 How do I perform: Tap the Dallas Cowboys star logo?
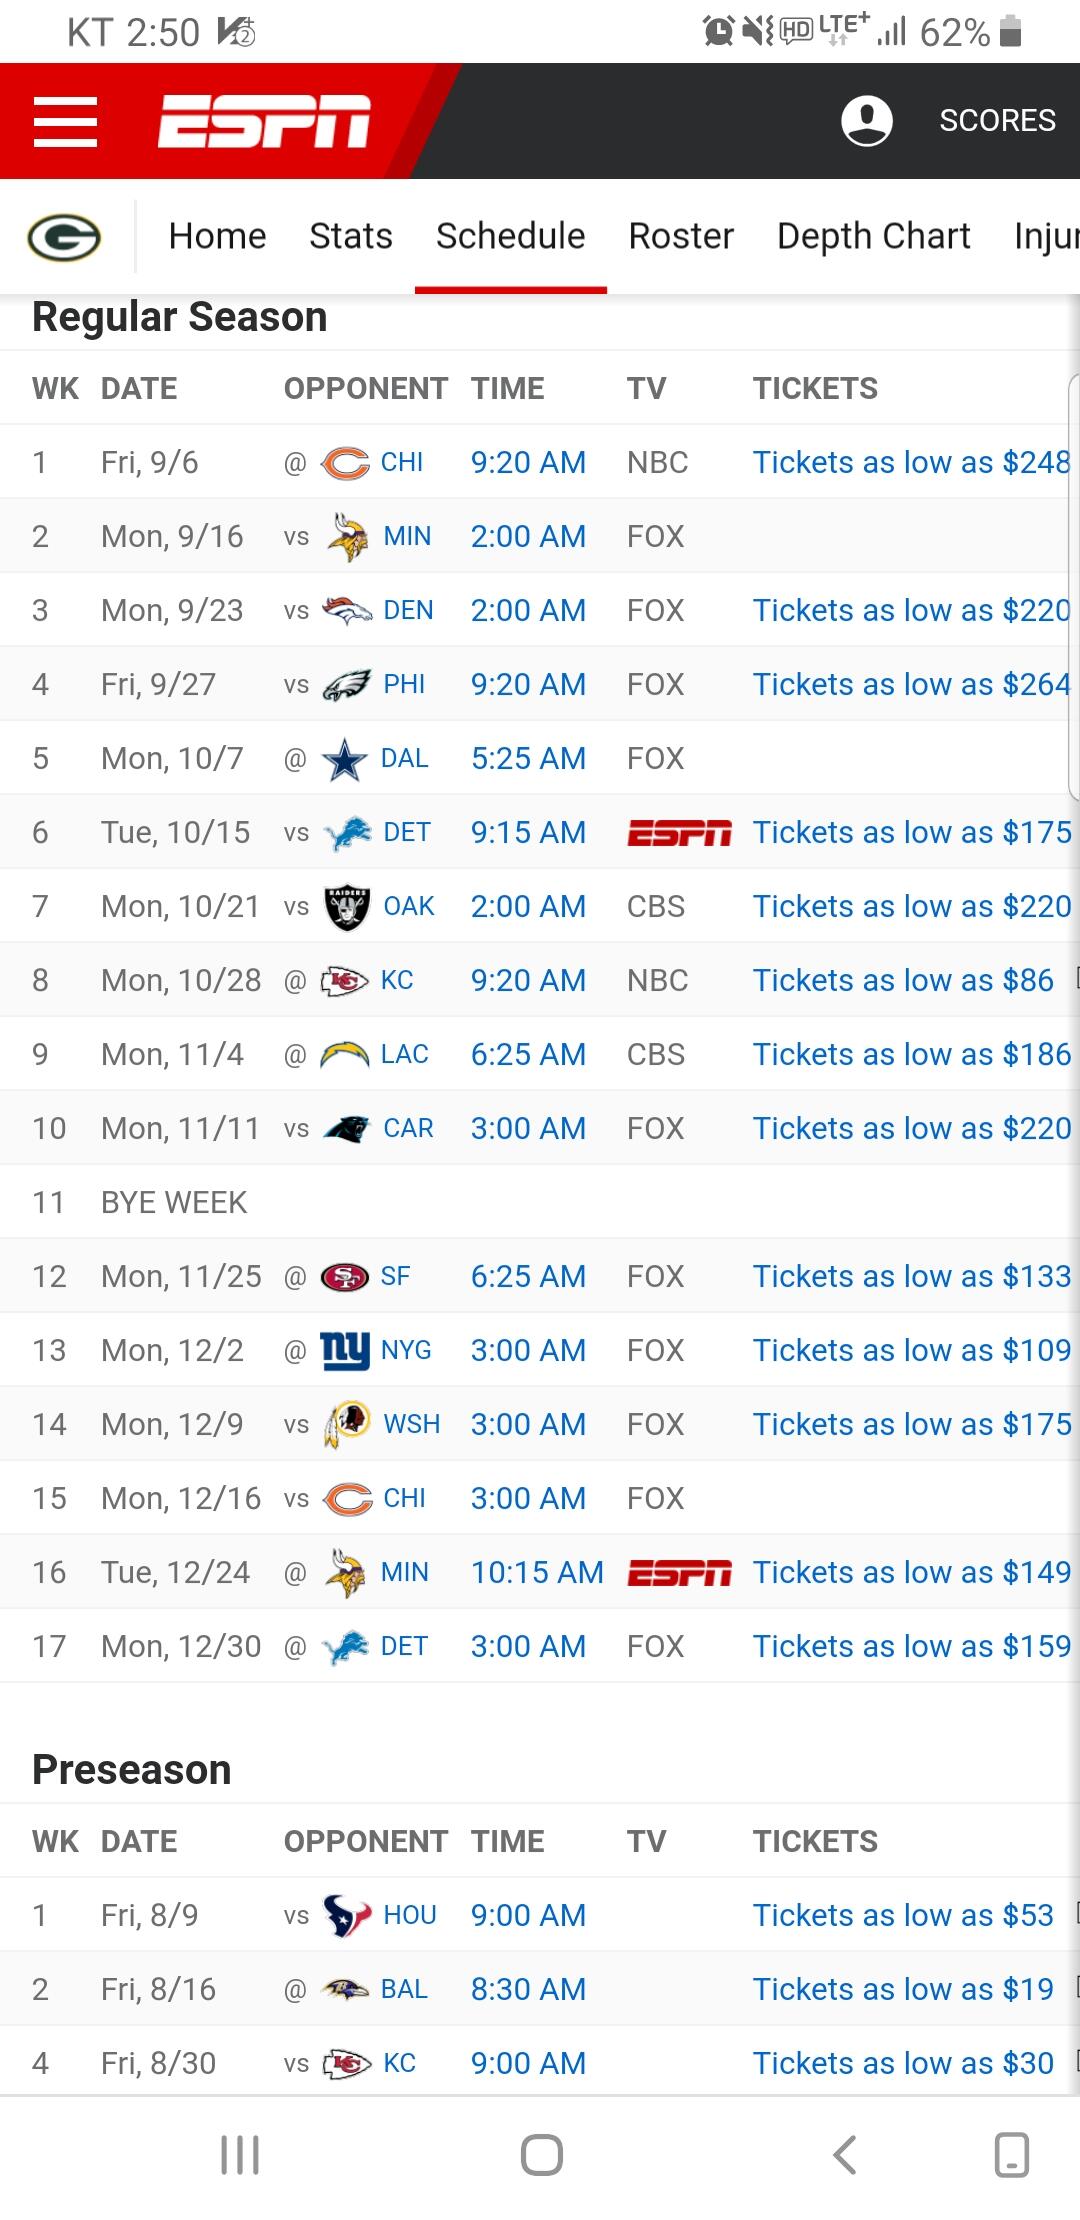pyautogui.click(x=344, y=759)
